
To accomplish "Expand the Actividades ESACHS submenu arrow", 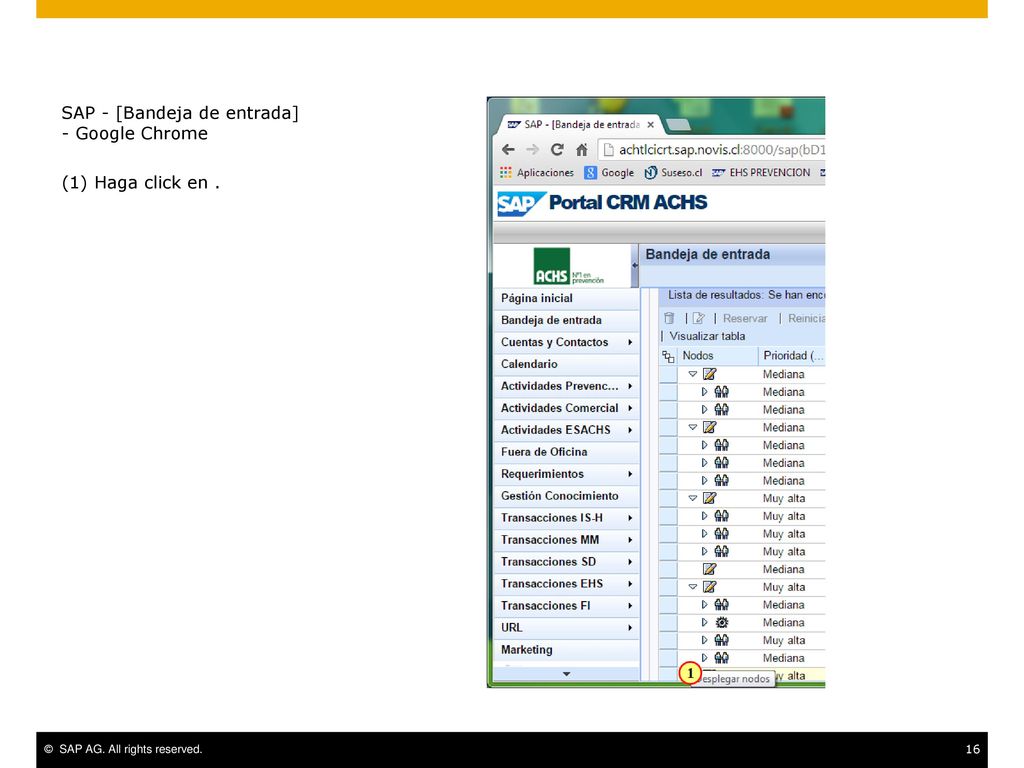I will click(x=630, y=430).
